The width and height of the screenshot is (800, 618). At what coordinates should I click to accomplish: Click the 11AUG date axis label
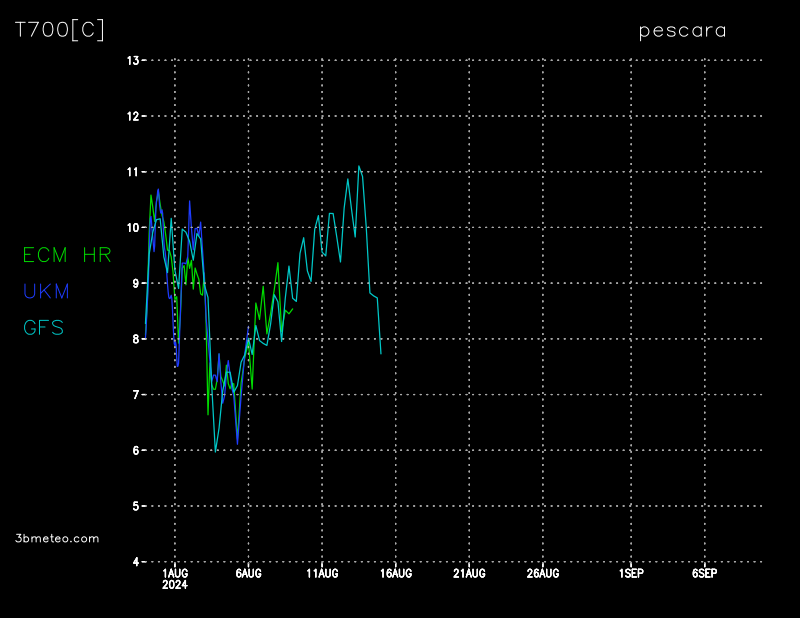click(x=322, y=574)
